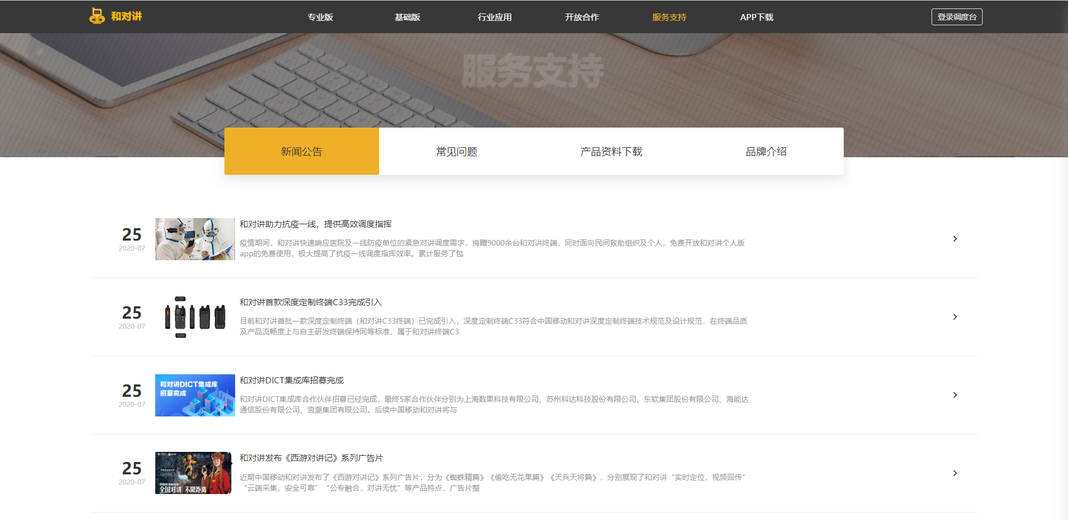Switch to the 常见问题 tab
This screenshot has height=520, width=1068.
tap(456, 151)
